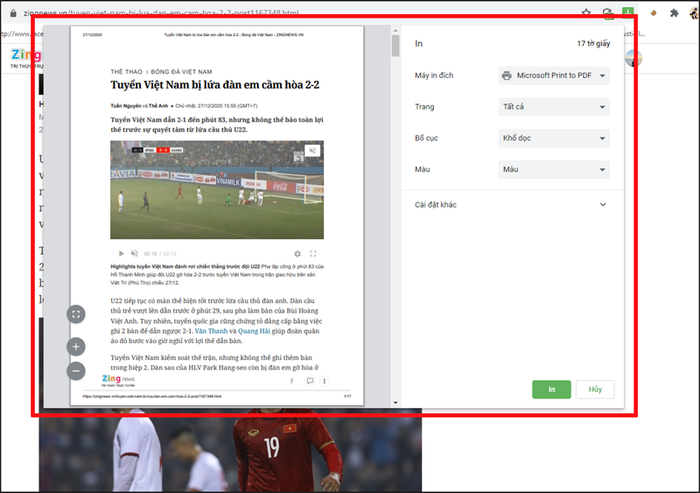Viewport: 700px width, 493px height.
Task: Click the Zing logo on the webpage behind
Action: [26, 55]
